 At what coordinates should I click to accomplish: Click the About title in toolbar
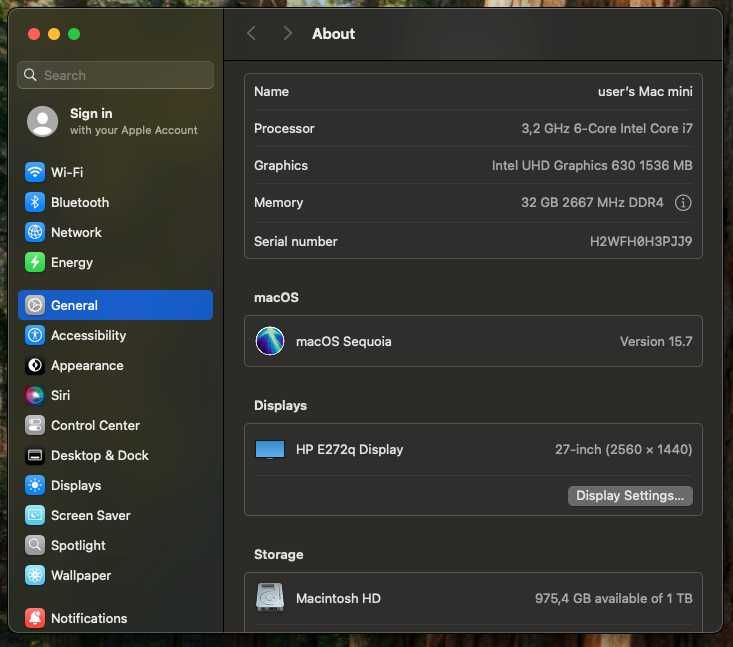[x=333, y=34]
